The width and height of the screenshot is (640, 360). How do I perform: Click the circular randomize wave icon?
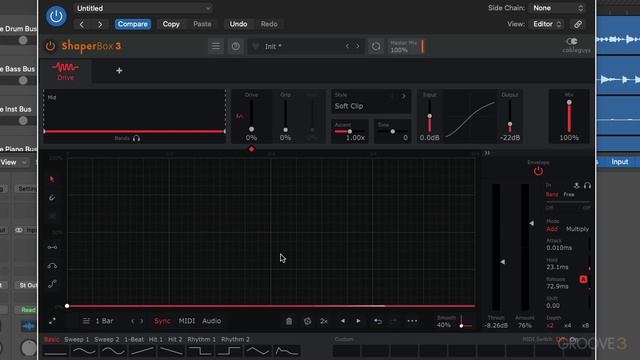[x=307, y=321]
